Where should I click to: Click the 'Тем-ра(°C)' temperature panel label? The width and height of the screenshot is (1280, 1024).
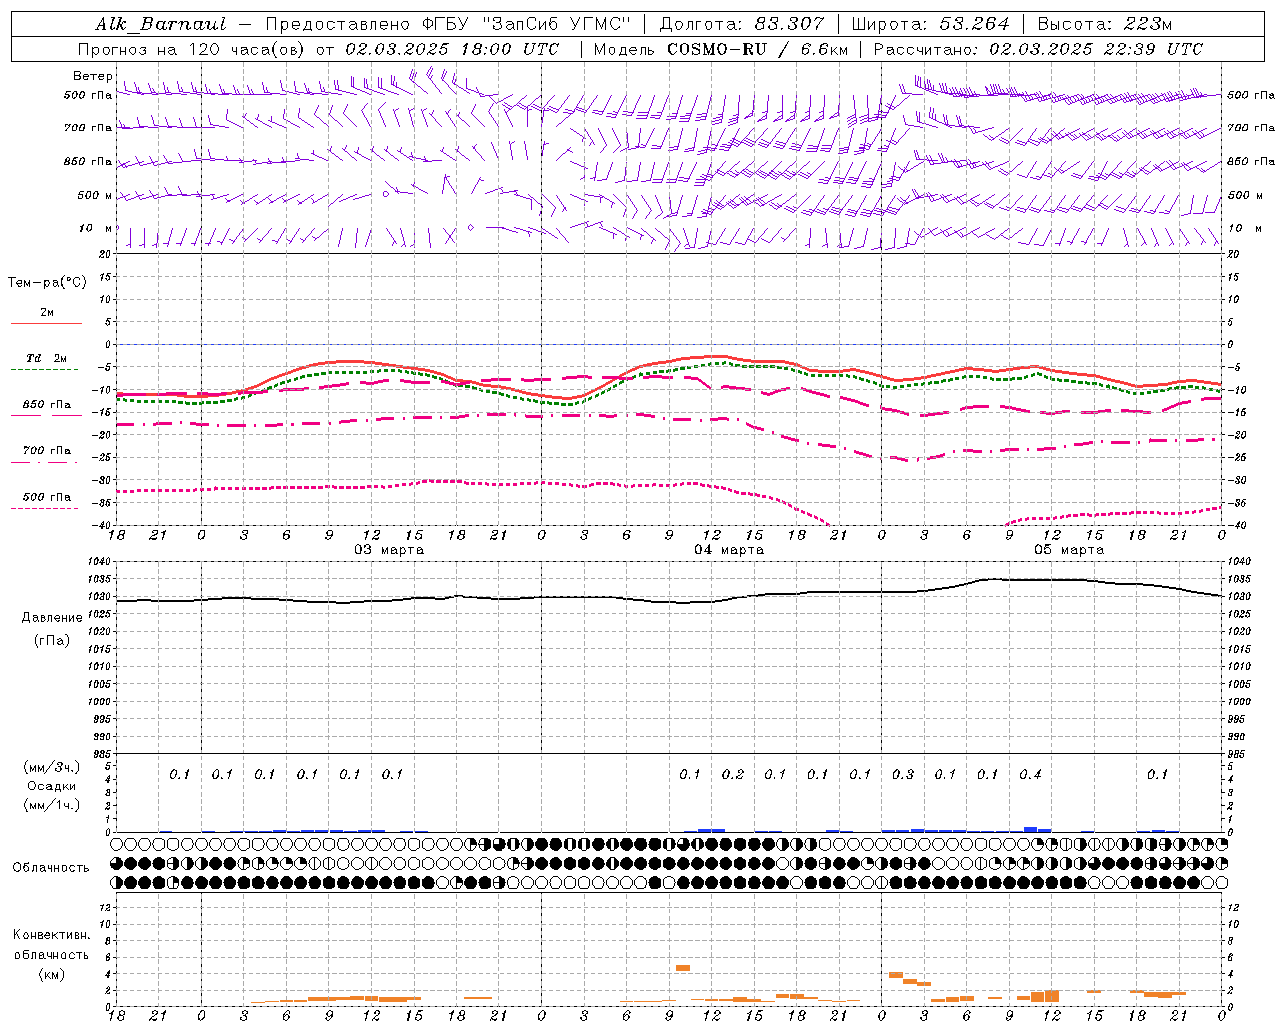coord(47,283)
